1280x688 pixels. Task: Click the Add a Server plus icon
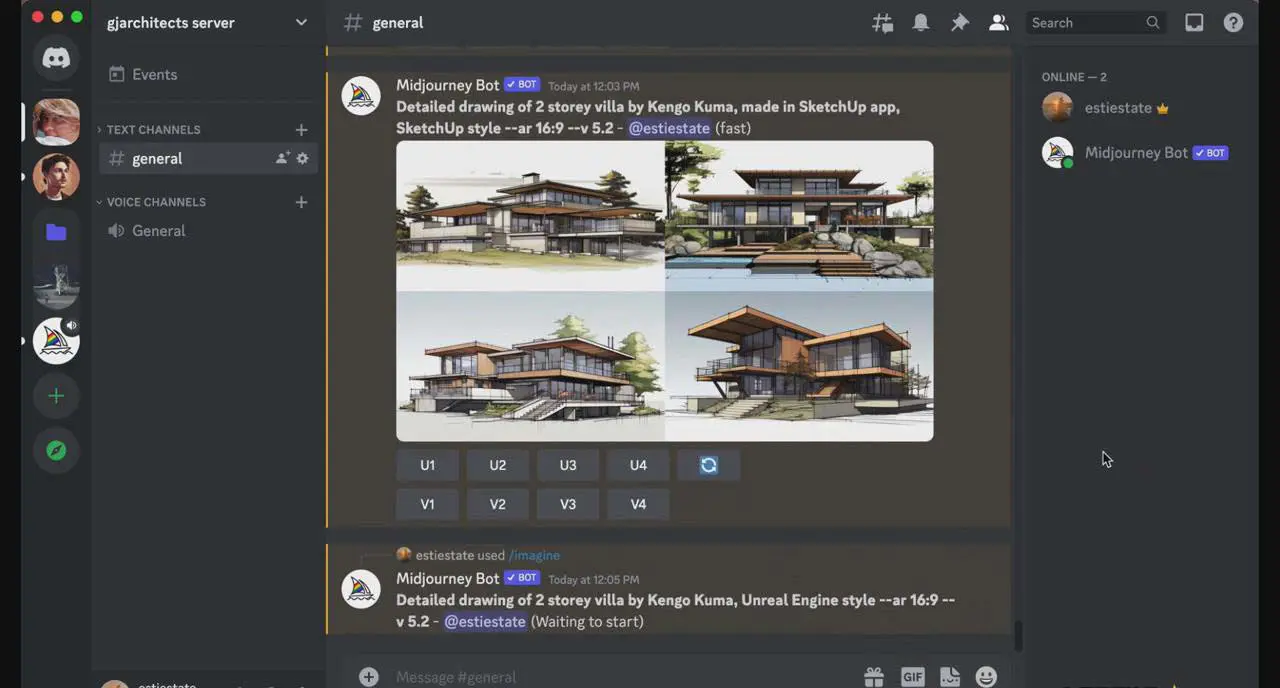pos(56,396)
